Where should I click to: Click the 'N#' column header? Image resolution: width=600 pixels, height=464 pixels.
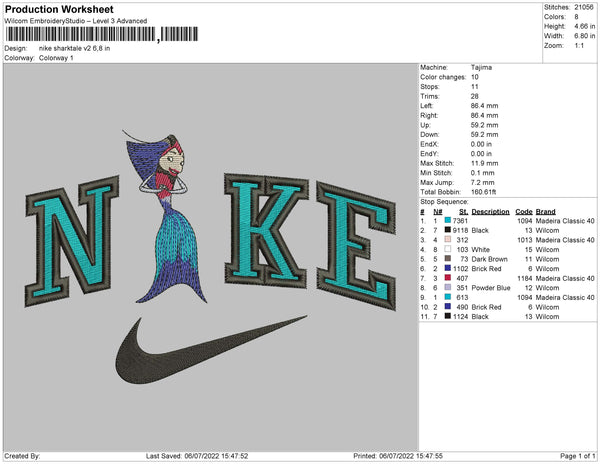[x=438, y=212]
